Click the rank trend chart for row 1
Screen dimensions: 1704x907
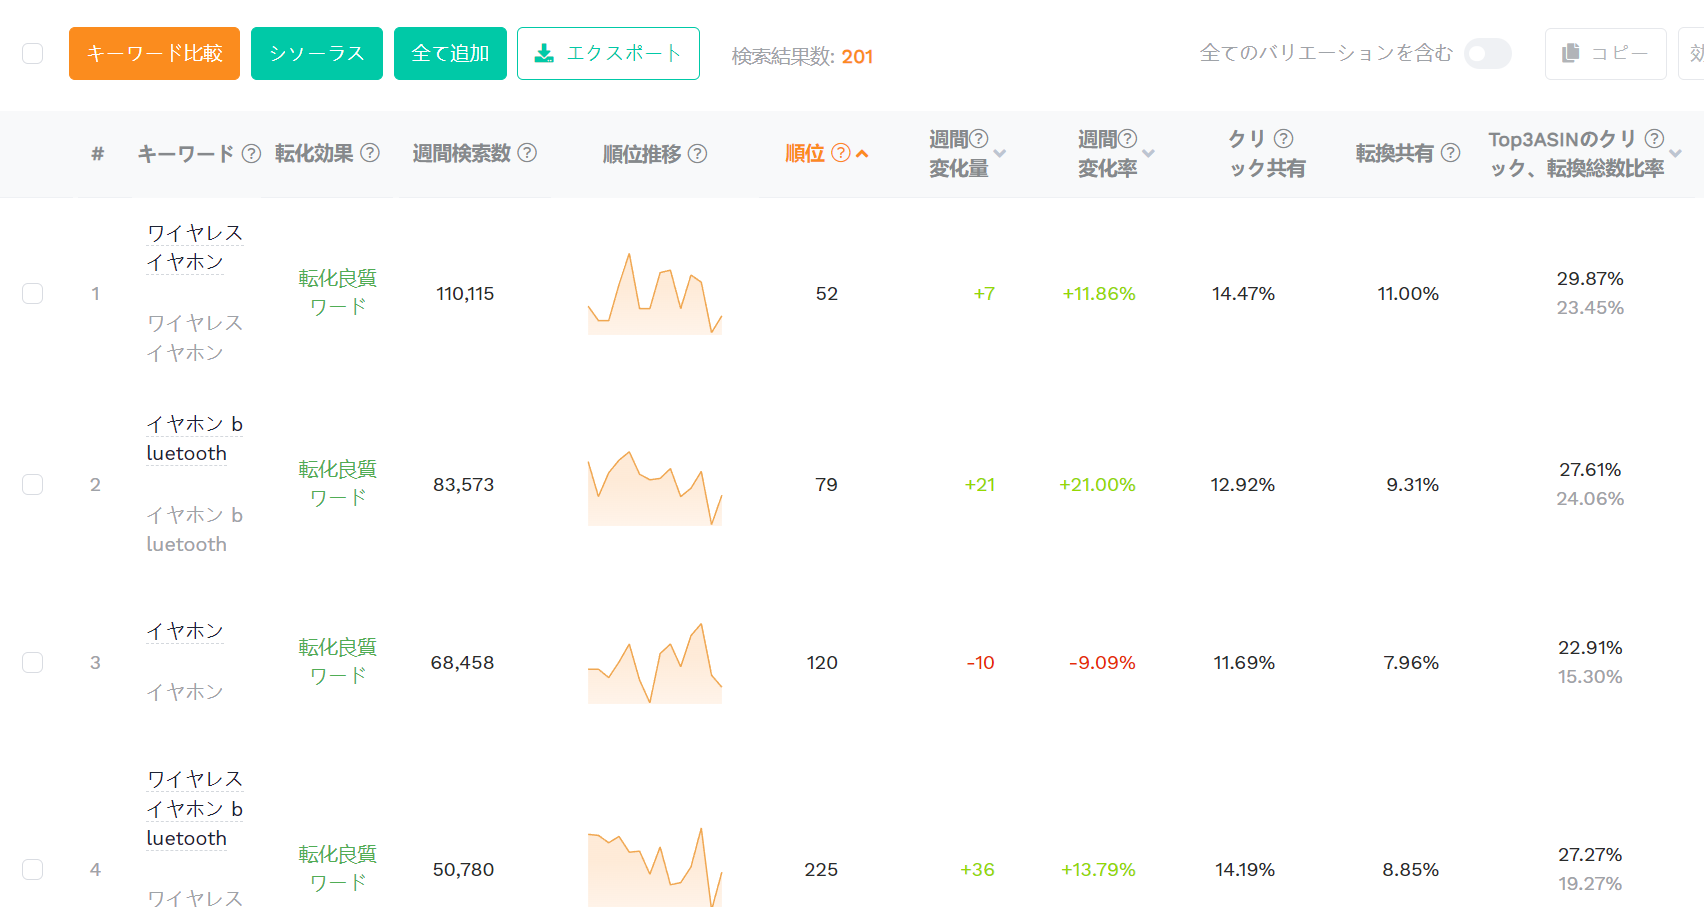(x=655, y=294)
